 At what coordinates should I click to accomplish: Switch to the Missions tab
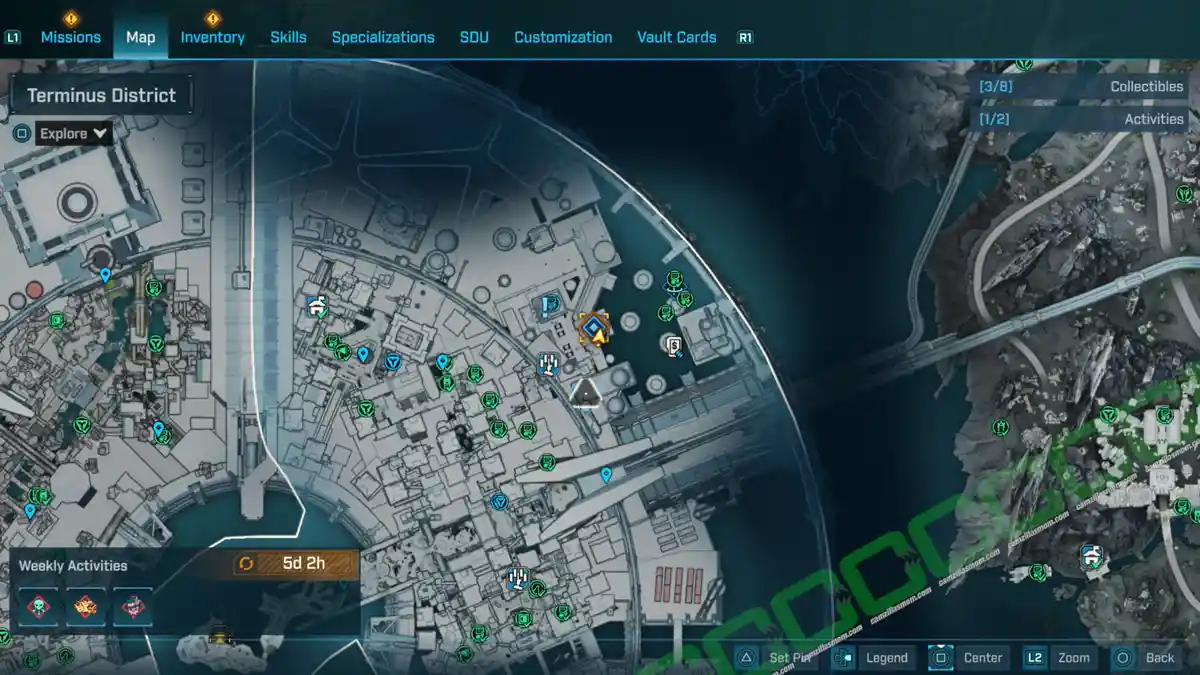[x=70, y=37]
